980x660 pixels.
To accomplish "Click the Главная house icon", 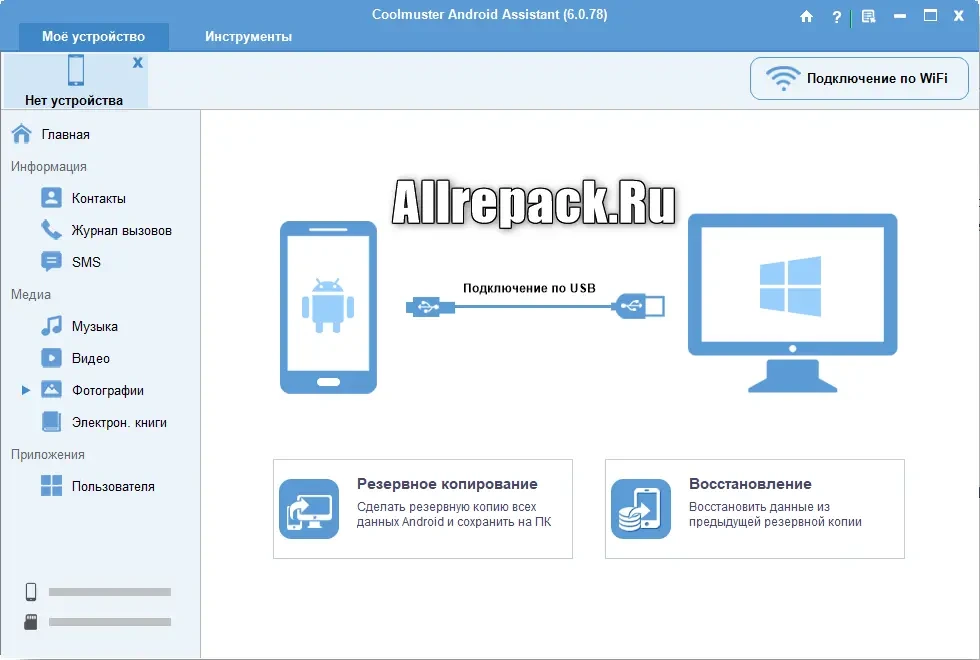I will click(x=22, y=134).
